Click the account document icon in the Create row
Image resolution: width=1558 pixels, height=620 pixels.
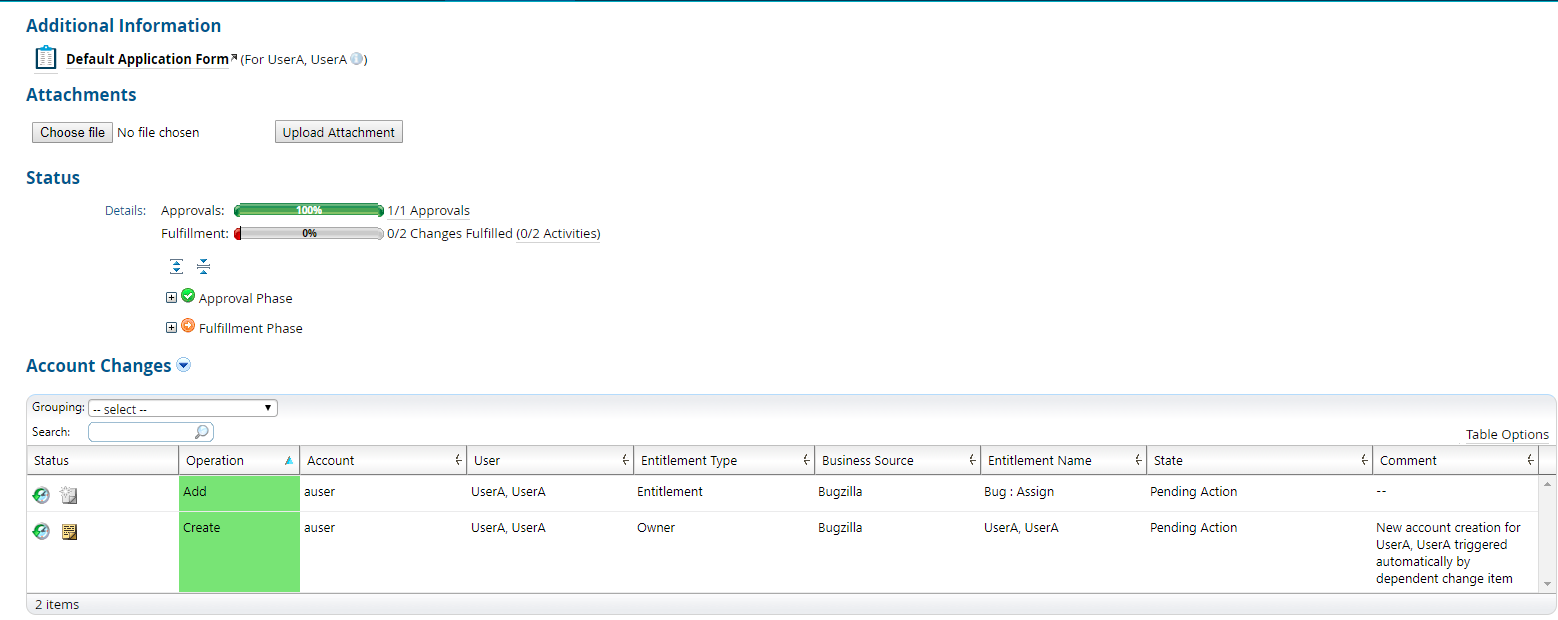point(69,531)
